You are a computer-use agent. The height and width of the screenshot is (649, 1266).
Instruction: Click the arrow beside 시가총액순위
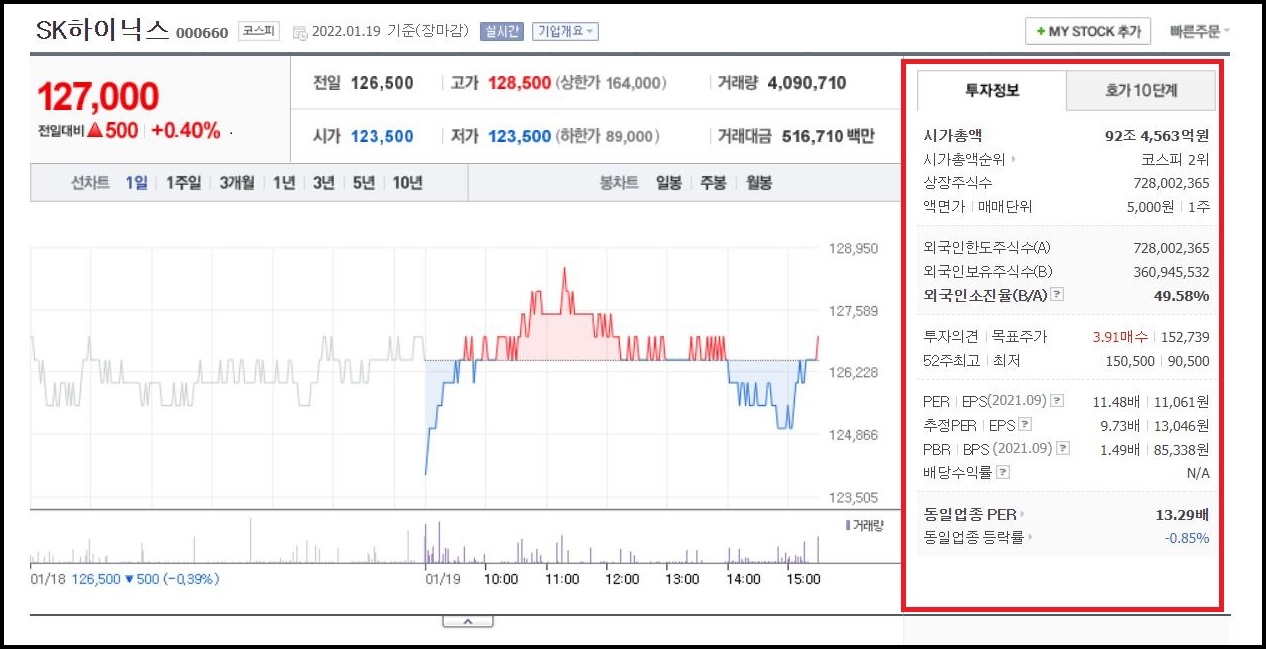point(1013,159)
